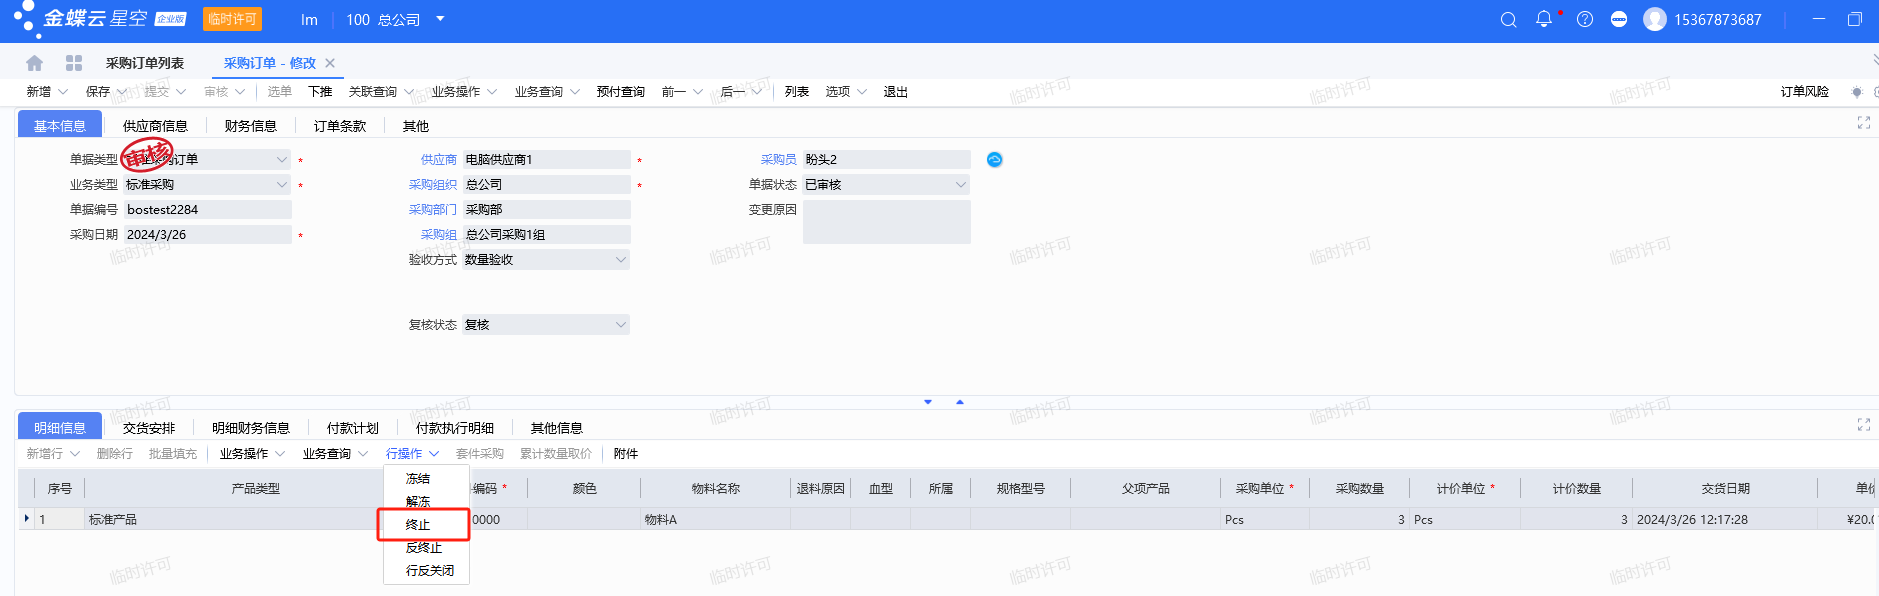This screenshot has width=1879, height=596.
Task: Open the organization dropdown 100 总公司
Action: (395, 20)
